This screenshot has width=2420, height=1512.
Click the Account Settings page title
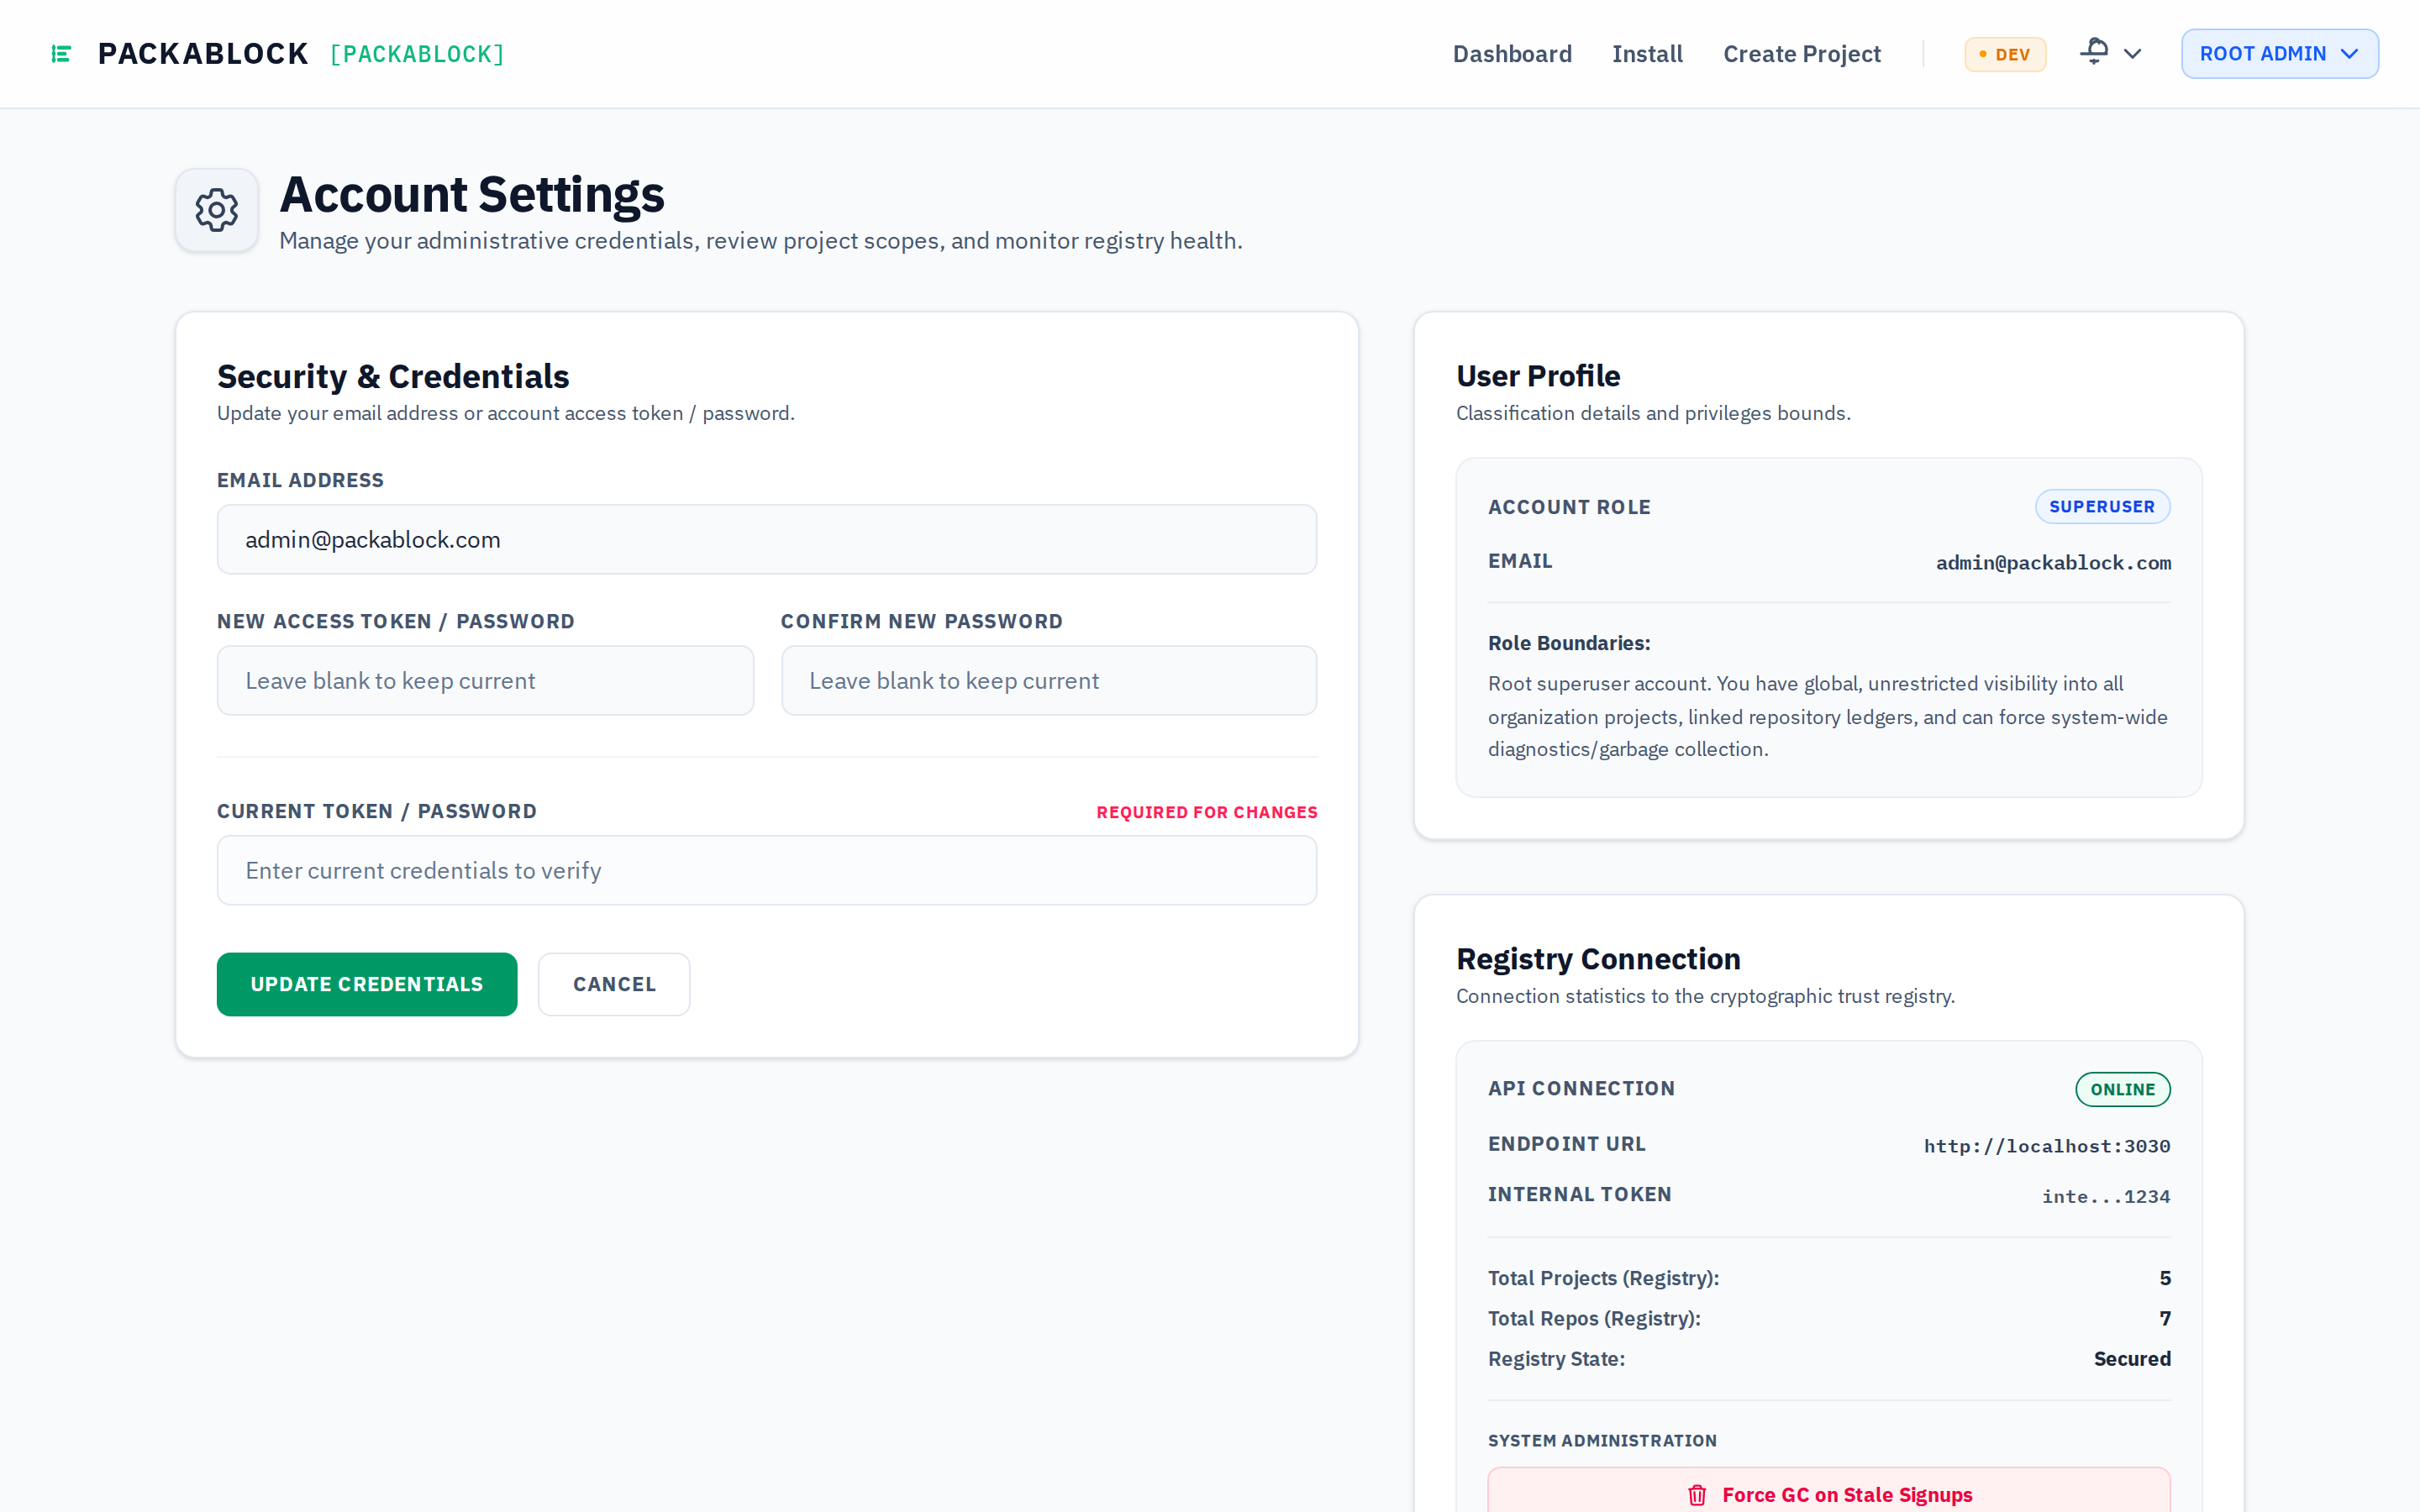(472, 194)
